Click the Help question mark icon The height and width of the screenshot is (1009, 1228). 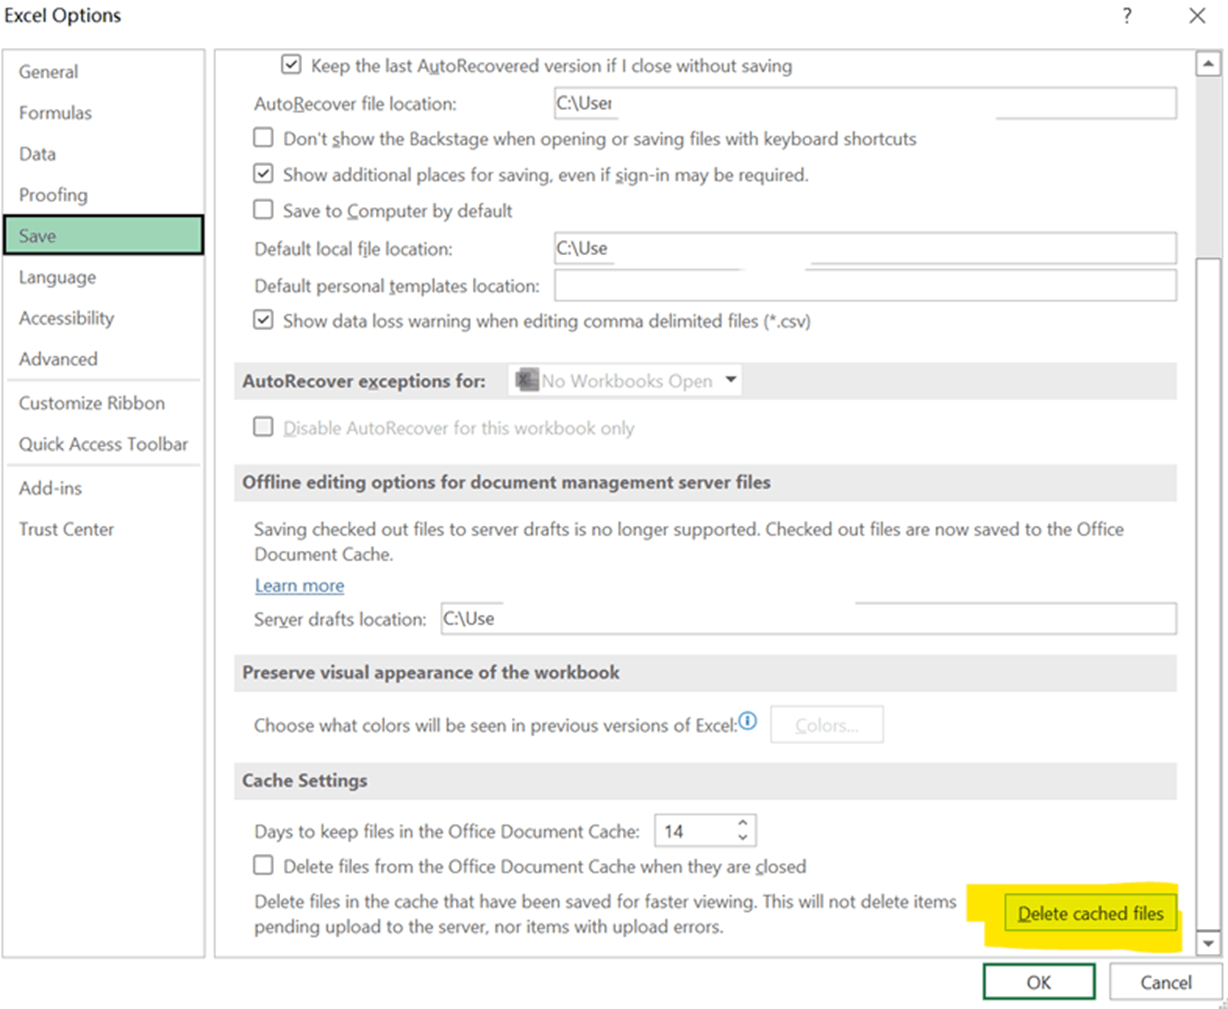[x=1127, y=16]
